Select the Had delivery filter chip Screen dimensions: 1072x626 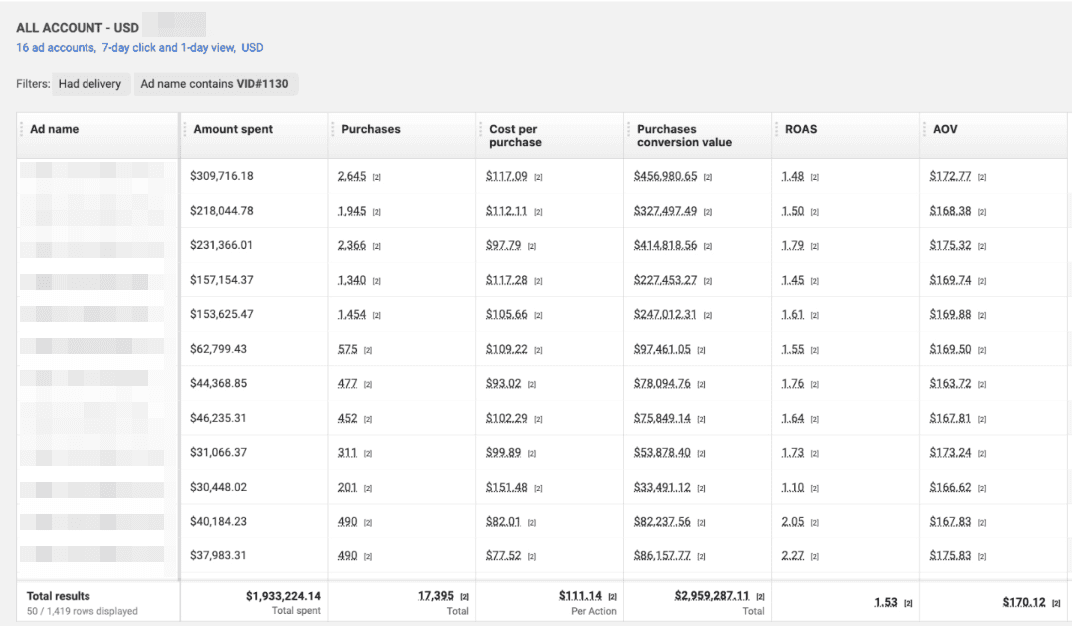point(90,84)
